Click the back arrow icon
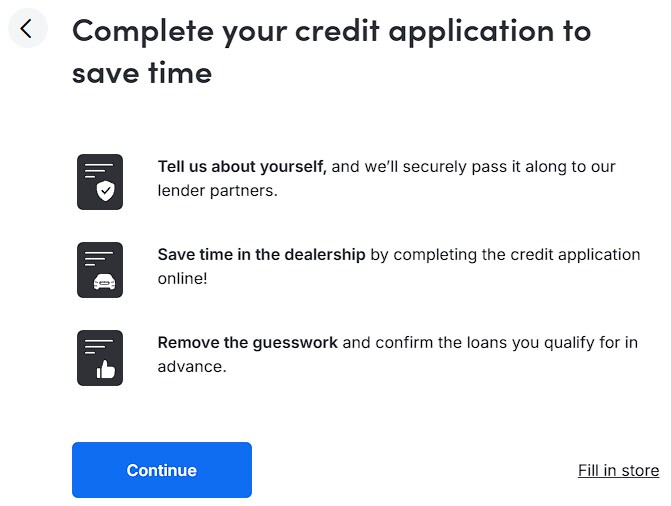Viewport: 671px width, 506px height. [27, 29]
